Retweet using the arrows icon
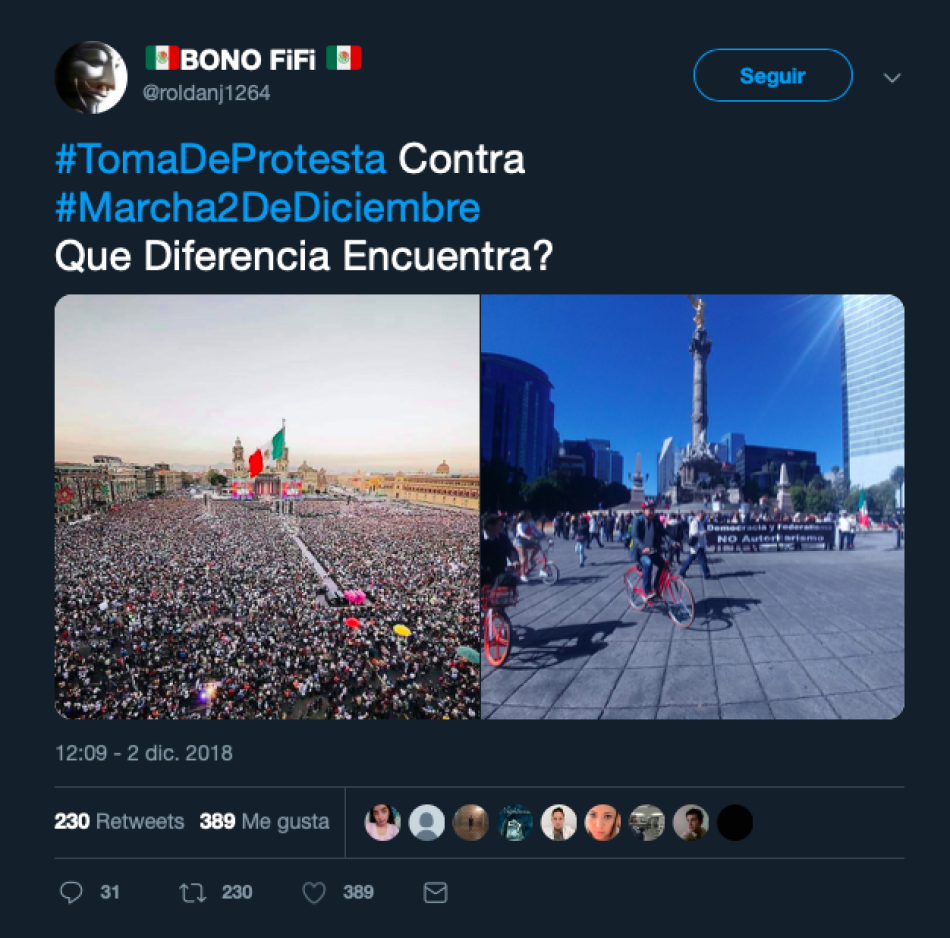Screen dimensions: 950x938 pyautogui.click(x=193, y=893)
